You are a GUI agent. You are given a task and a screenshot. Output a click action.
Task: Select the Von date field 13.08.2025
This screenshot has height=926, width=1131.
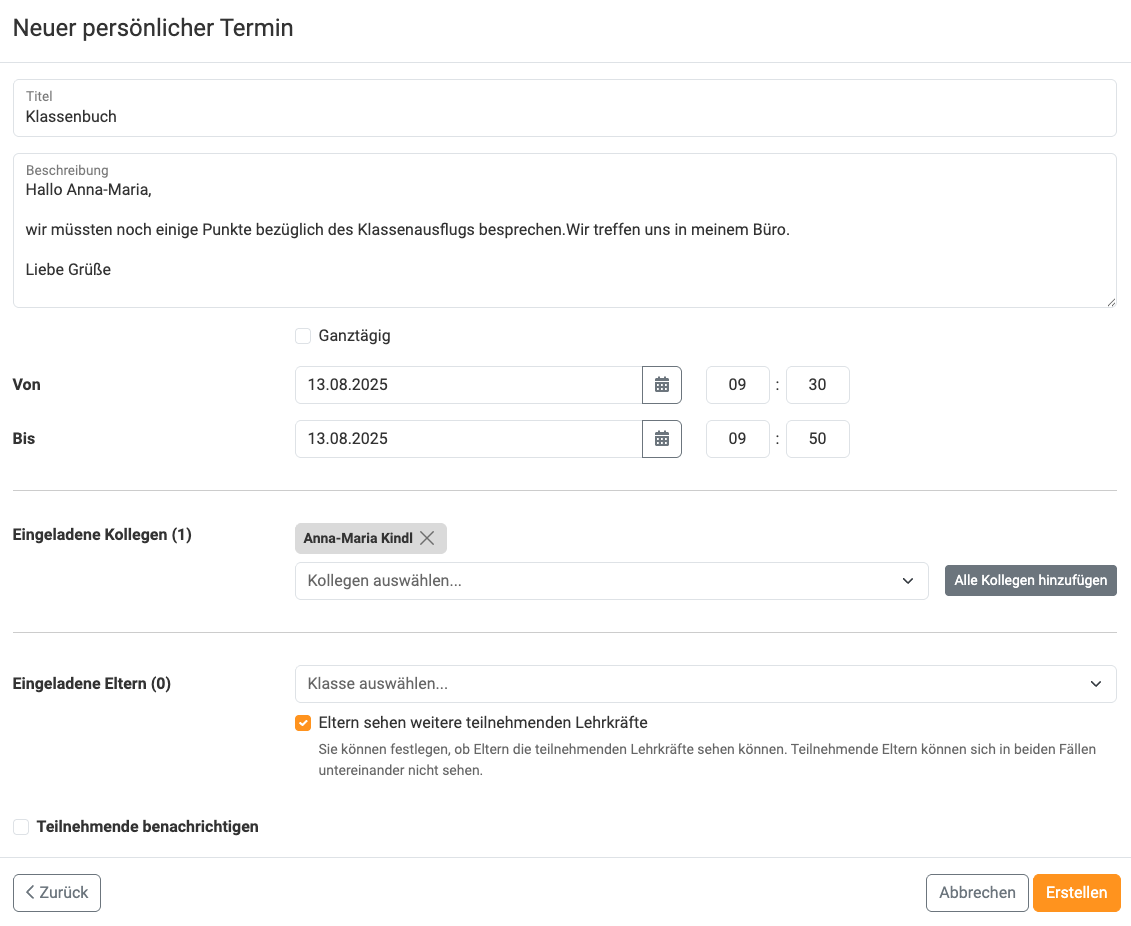pos(468,385)
